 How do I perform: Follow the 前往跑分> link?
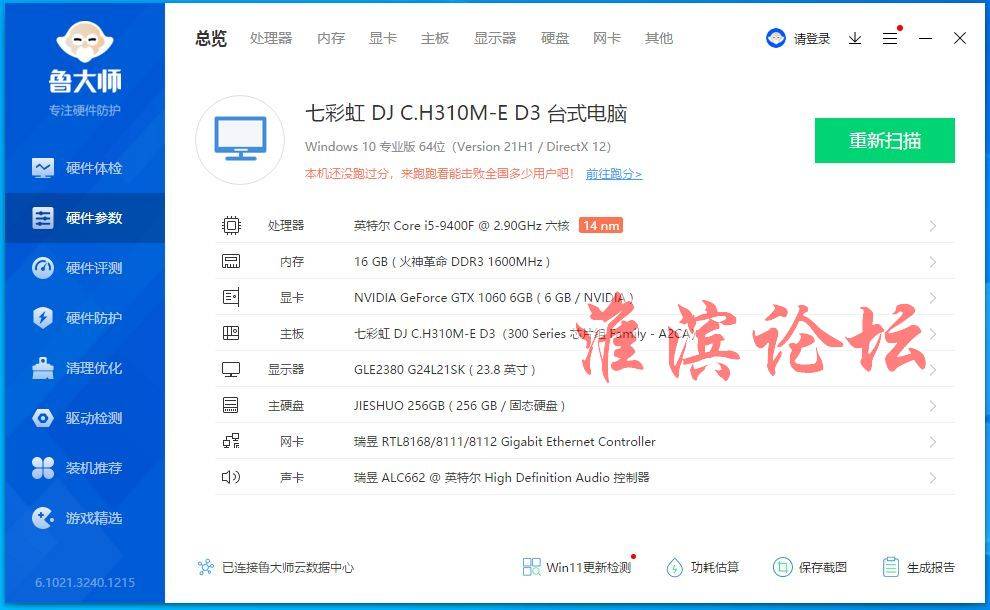(614, 174)
